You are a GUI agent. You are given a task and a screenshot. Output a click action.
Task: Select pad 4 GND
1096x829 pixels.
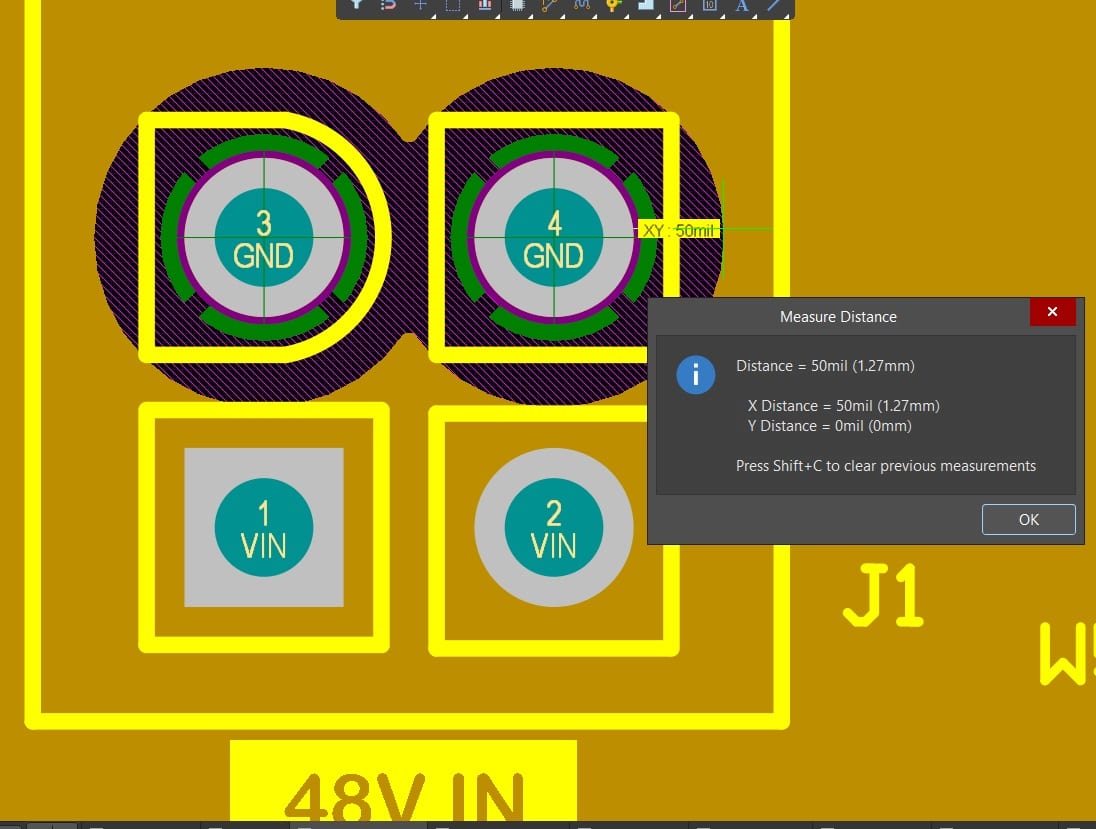coord(554,237)
